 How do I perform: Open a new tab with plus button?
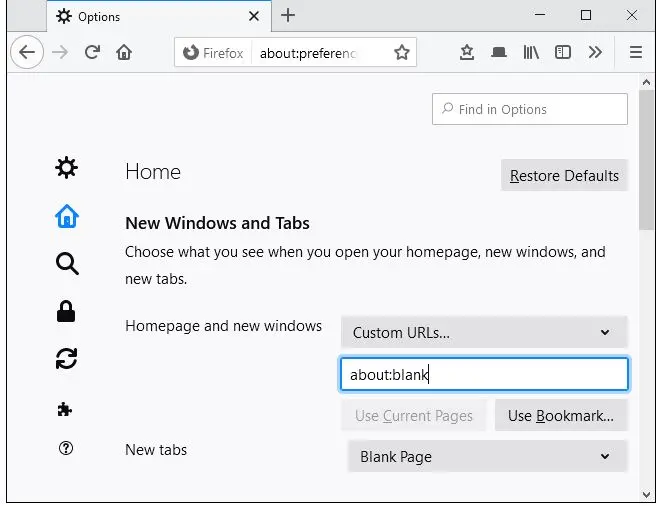288,15
